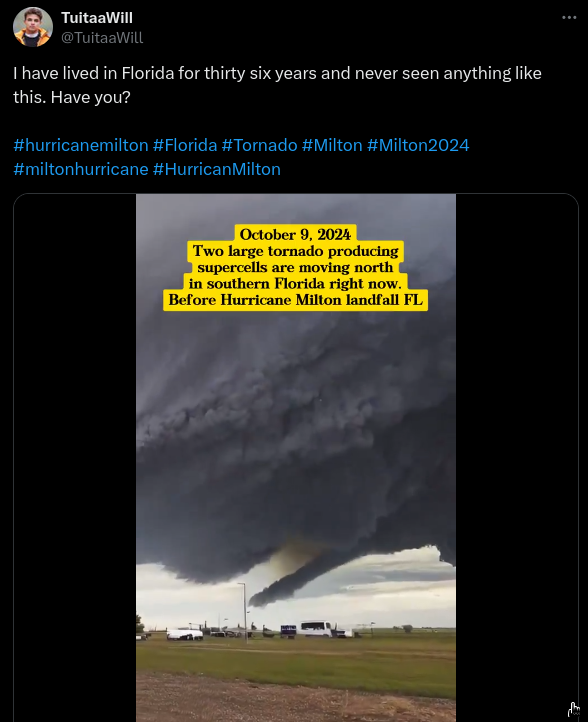This screenshot has height=722, width=588.
Task: Play the storm cloud video
Action: click(296, 458)
